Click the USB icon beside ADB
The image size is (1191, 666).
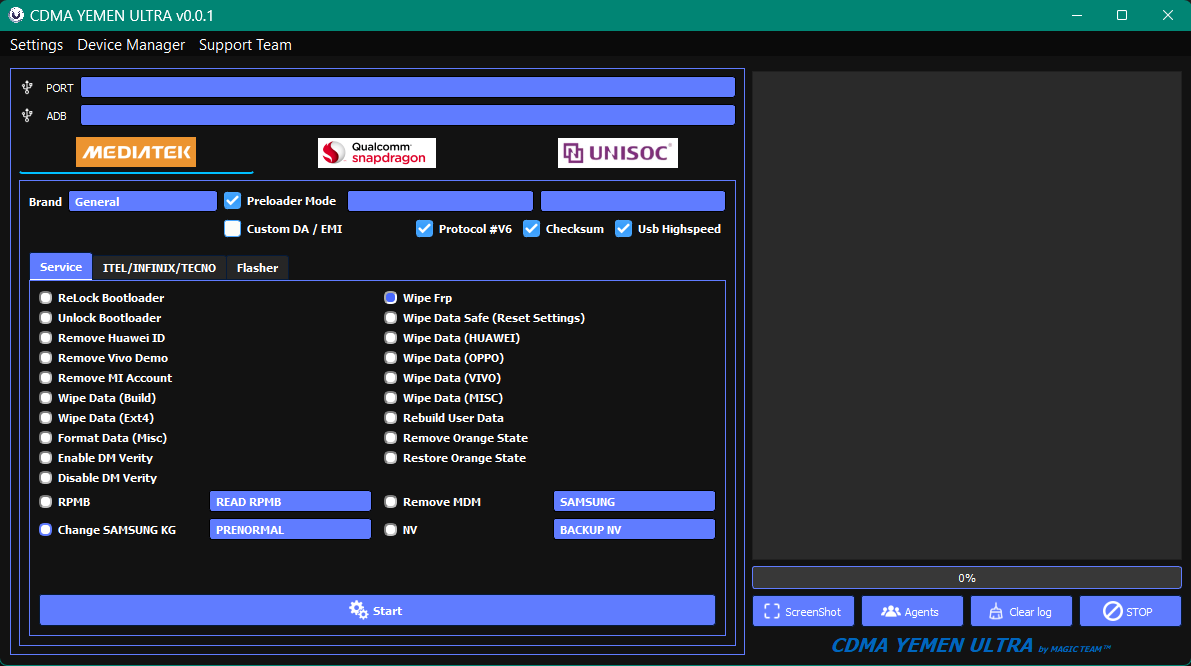pyautogui.click(x=27, y=116)
